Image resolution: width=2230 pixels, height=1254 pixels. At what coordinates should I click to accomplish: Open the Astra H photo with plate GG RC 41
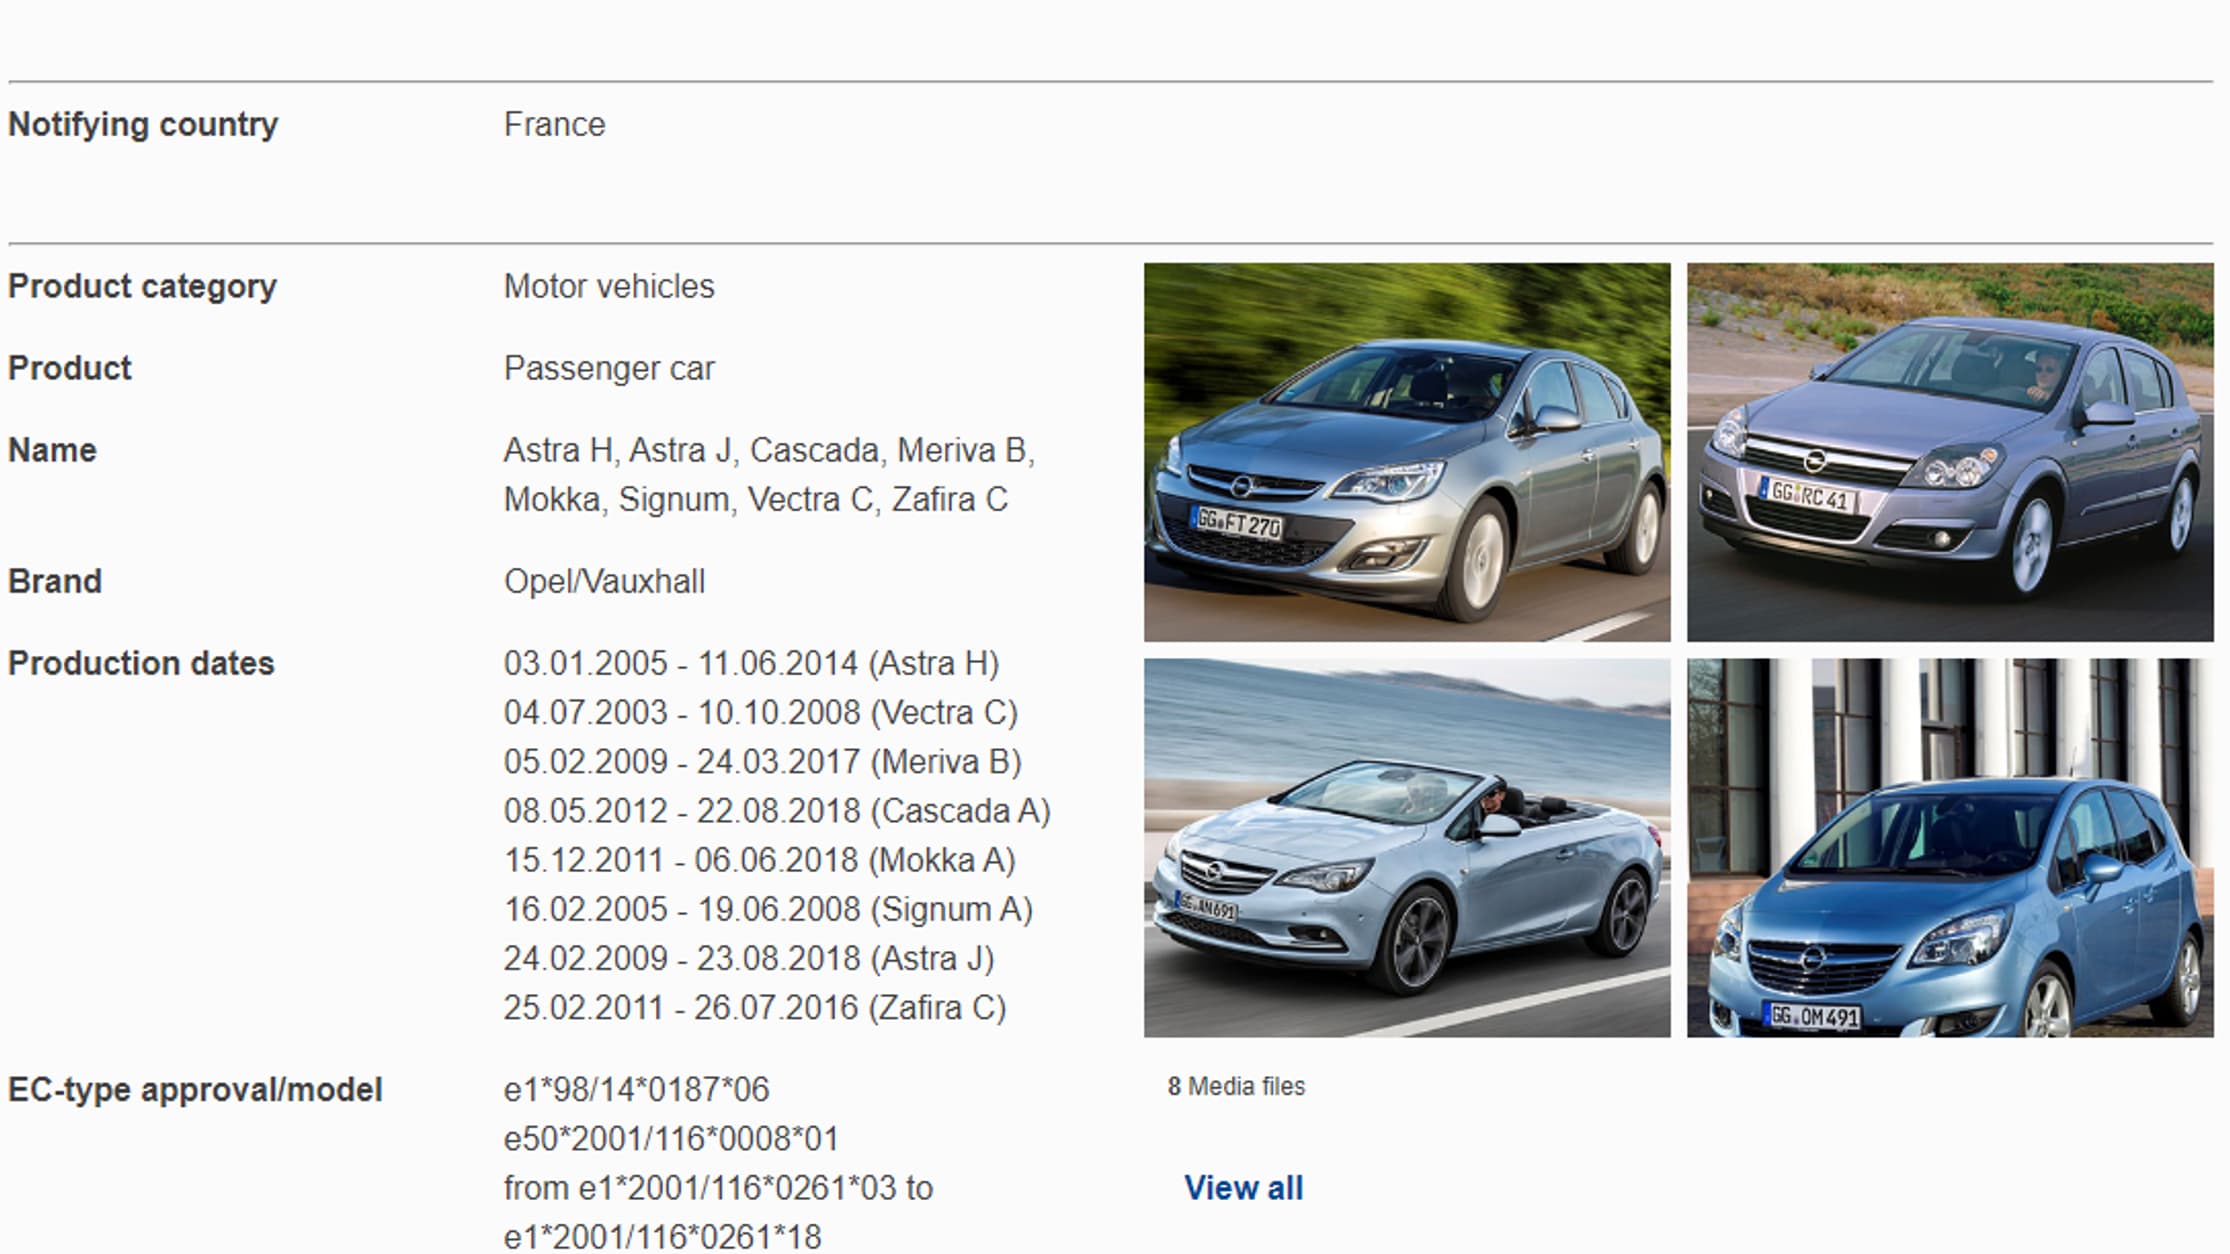(1950, 452)
